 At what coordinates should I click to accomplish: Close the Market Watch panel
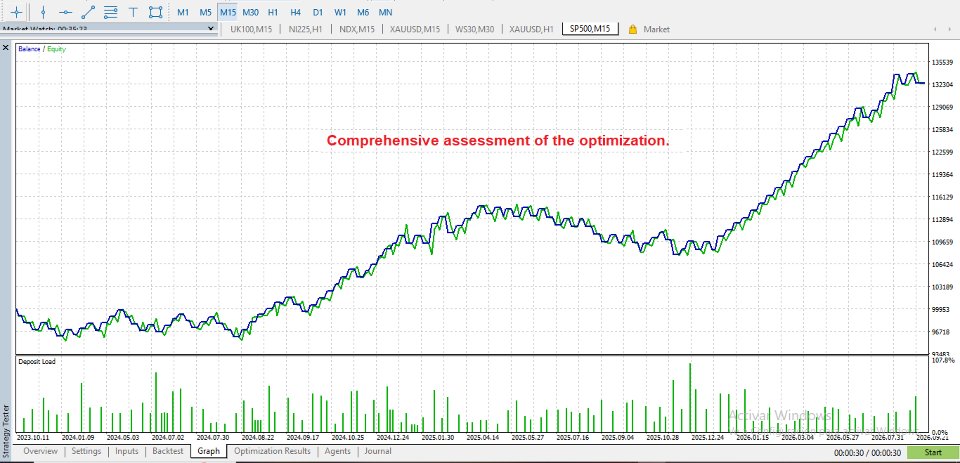click(211, 28)
